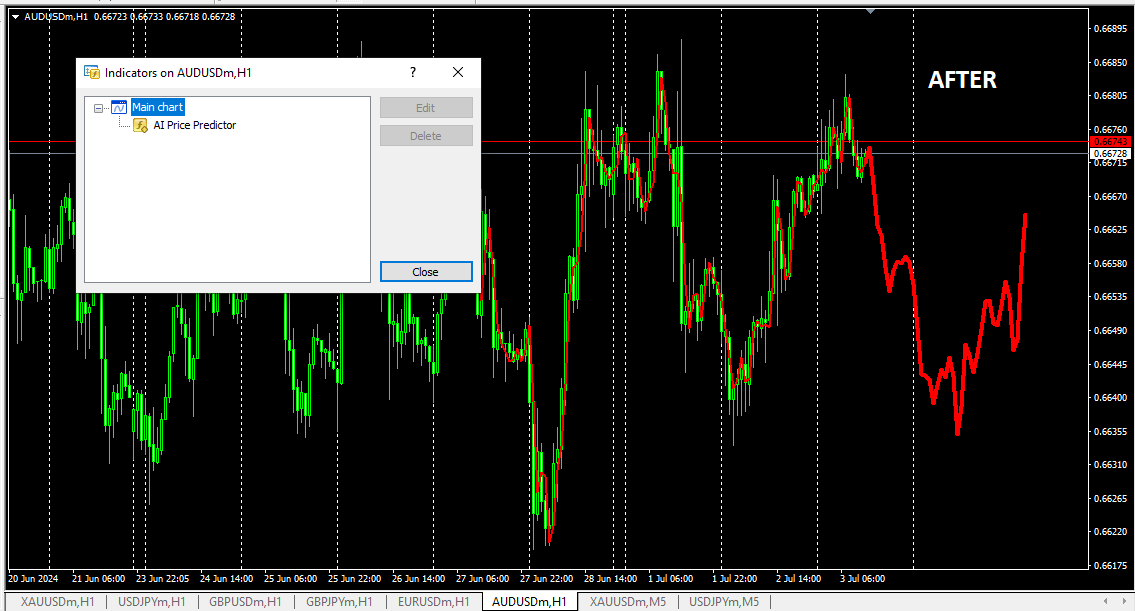Click the Delete button
Viewport: 1135px width, 611px height.
pos(426,136)
